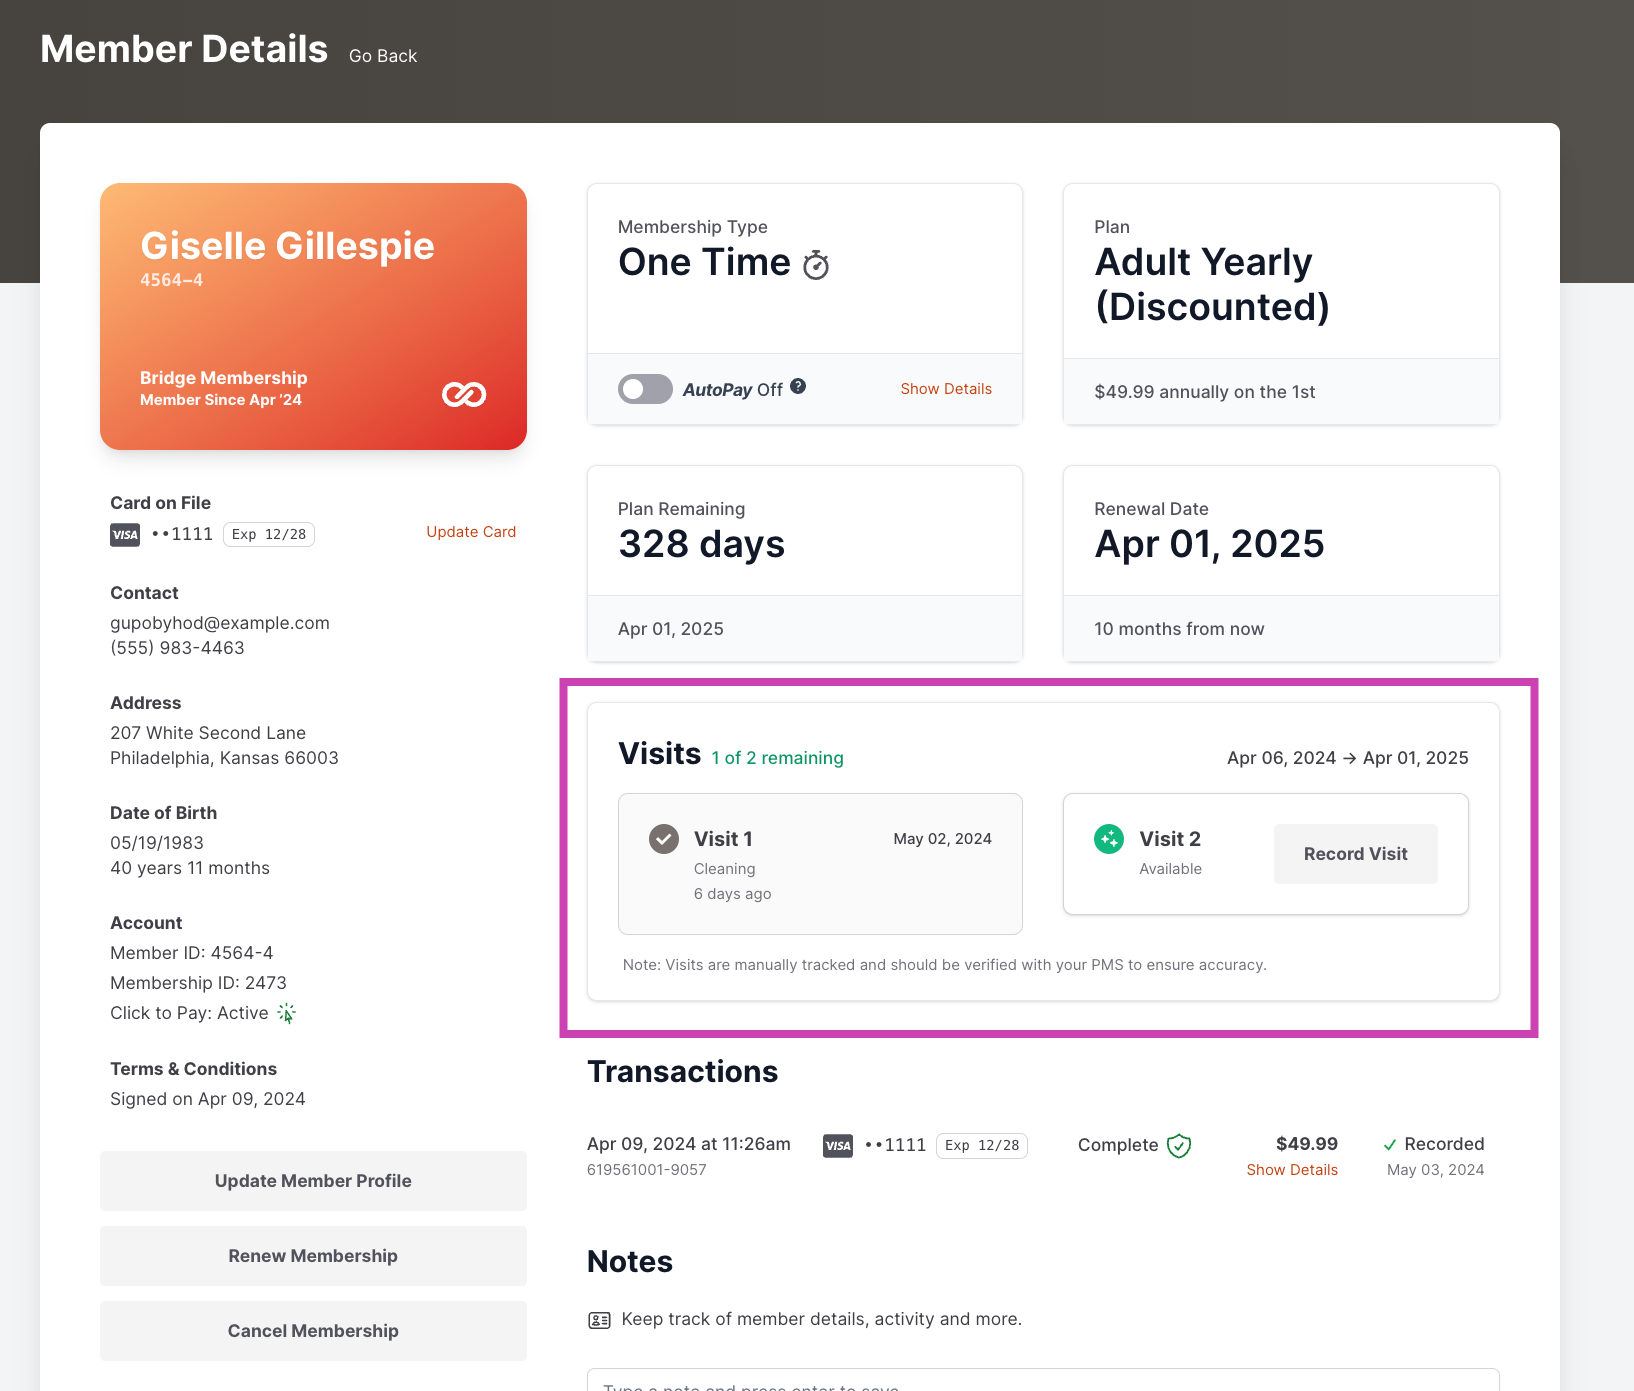
Task: Click the AutoPay help question mark icon
Action: pyautogui.click(x=798, y=386)
